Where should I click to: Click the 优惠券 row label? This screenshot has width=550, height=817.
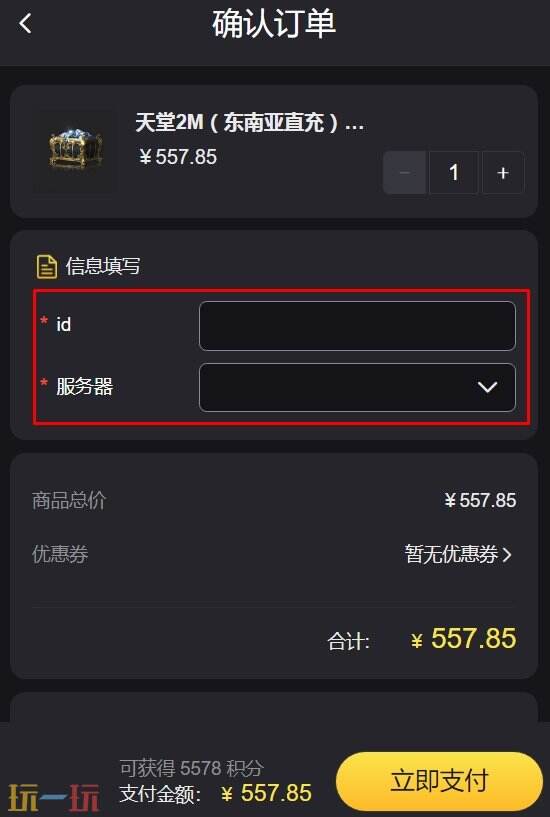click(x=60, y=554)
